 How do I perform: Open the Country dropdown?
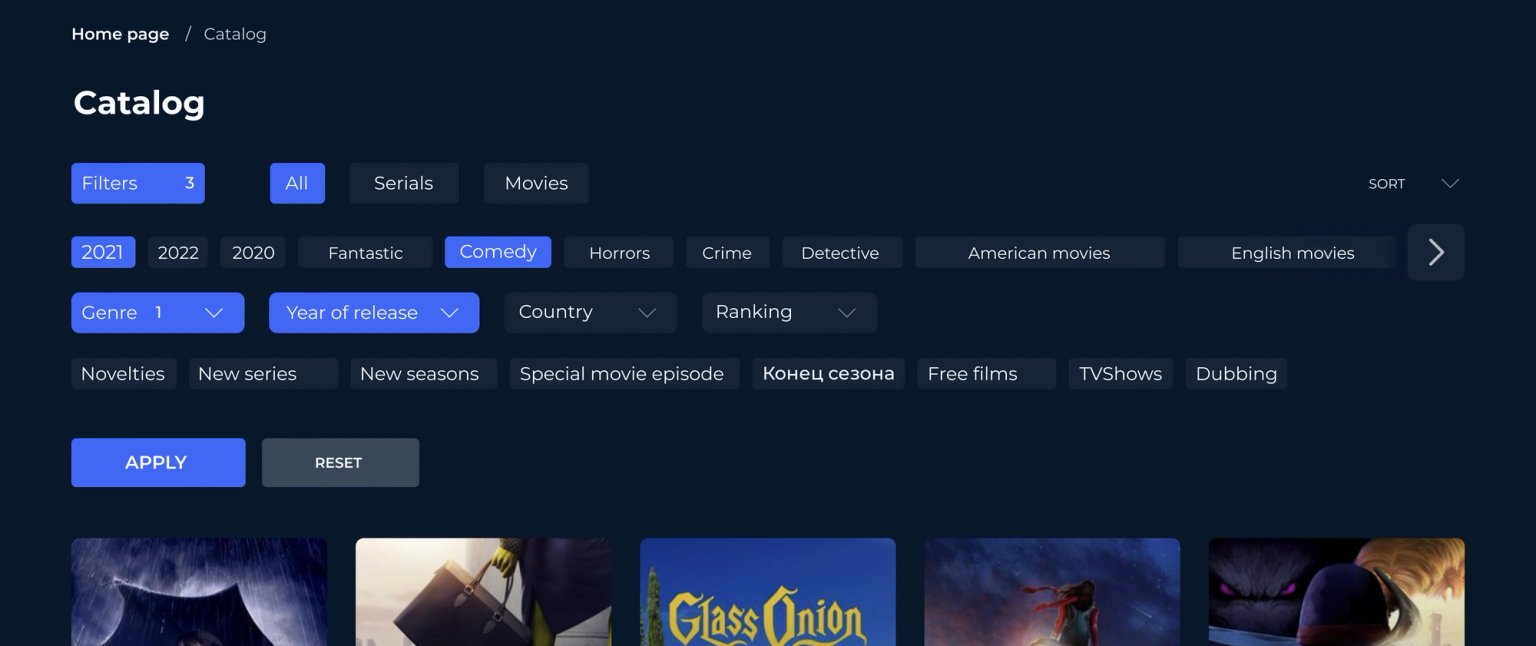[590, 313]
